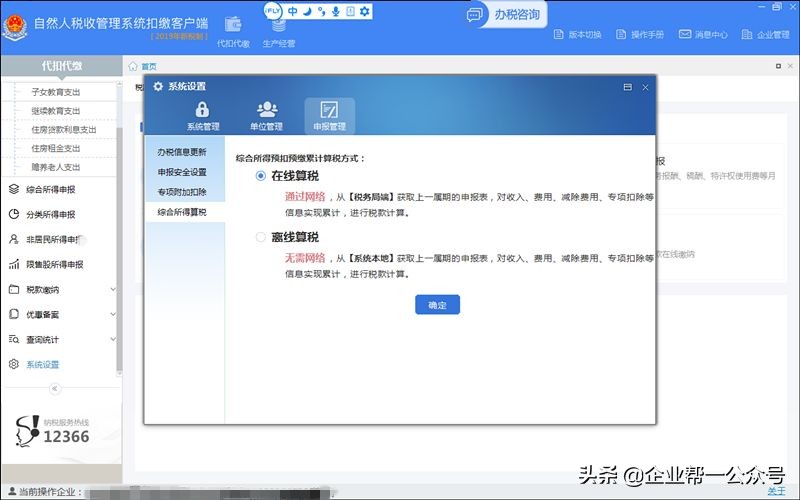The height and width of the screenshot is (500, 800).
Task: Select 住房租金支出 in sidebar
Action: (56, 148)
